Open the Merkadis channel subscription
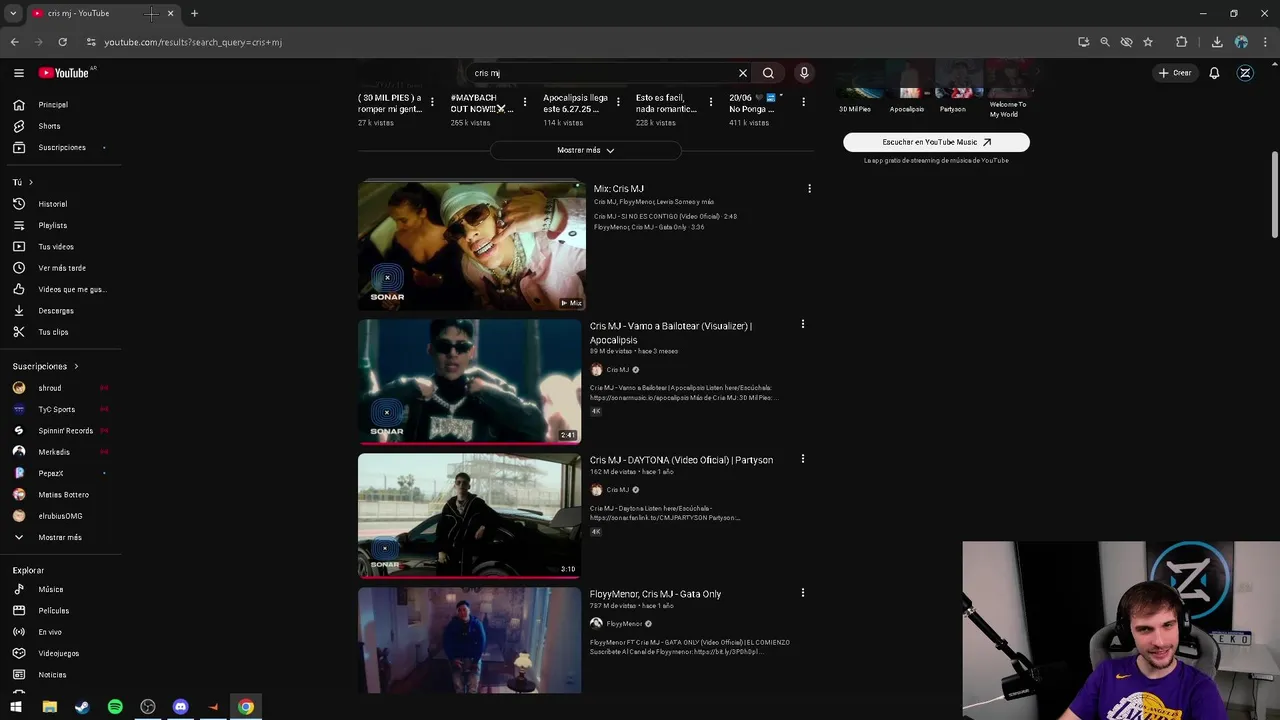The image size is (1280, 720). tap(54, 452)
